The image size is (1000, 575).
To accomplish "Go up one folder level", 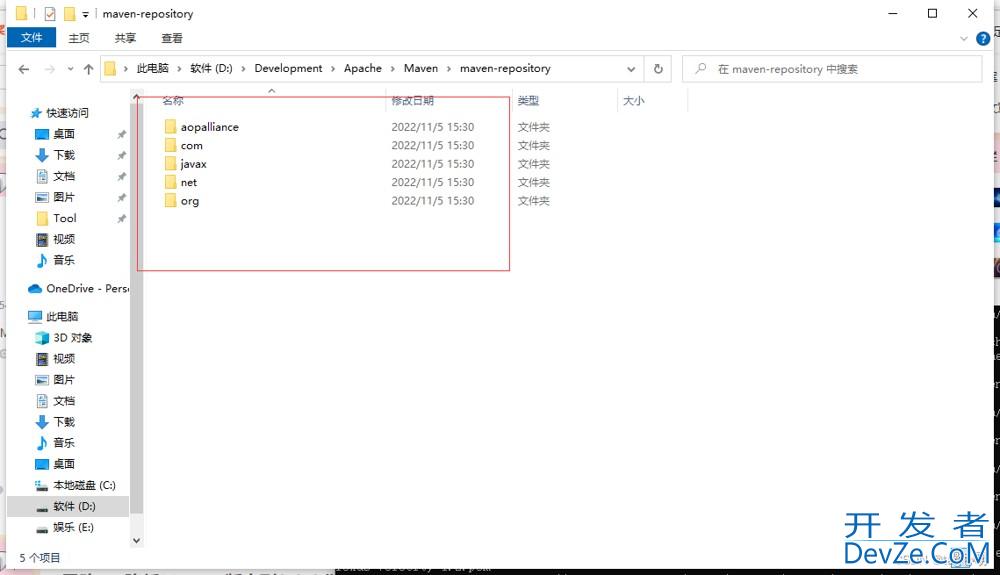I will tap(88, 69).
